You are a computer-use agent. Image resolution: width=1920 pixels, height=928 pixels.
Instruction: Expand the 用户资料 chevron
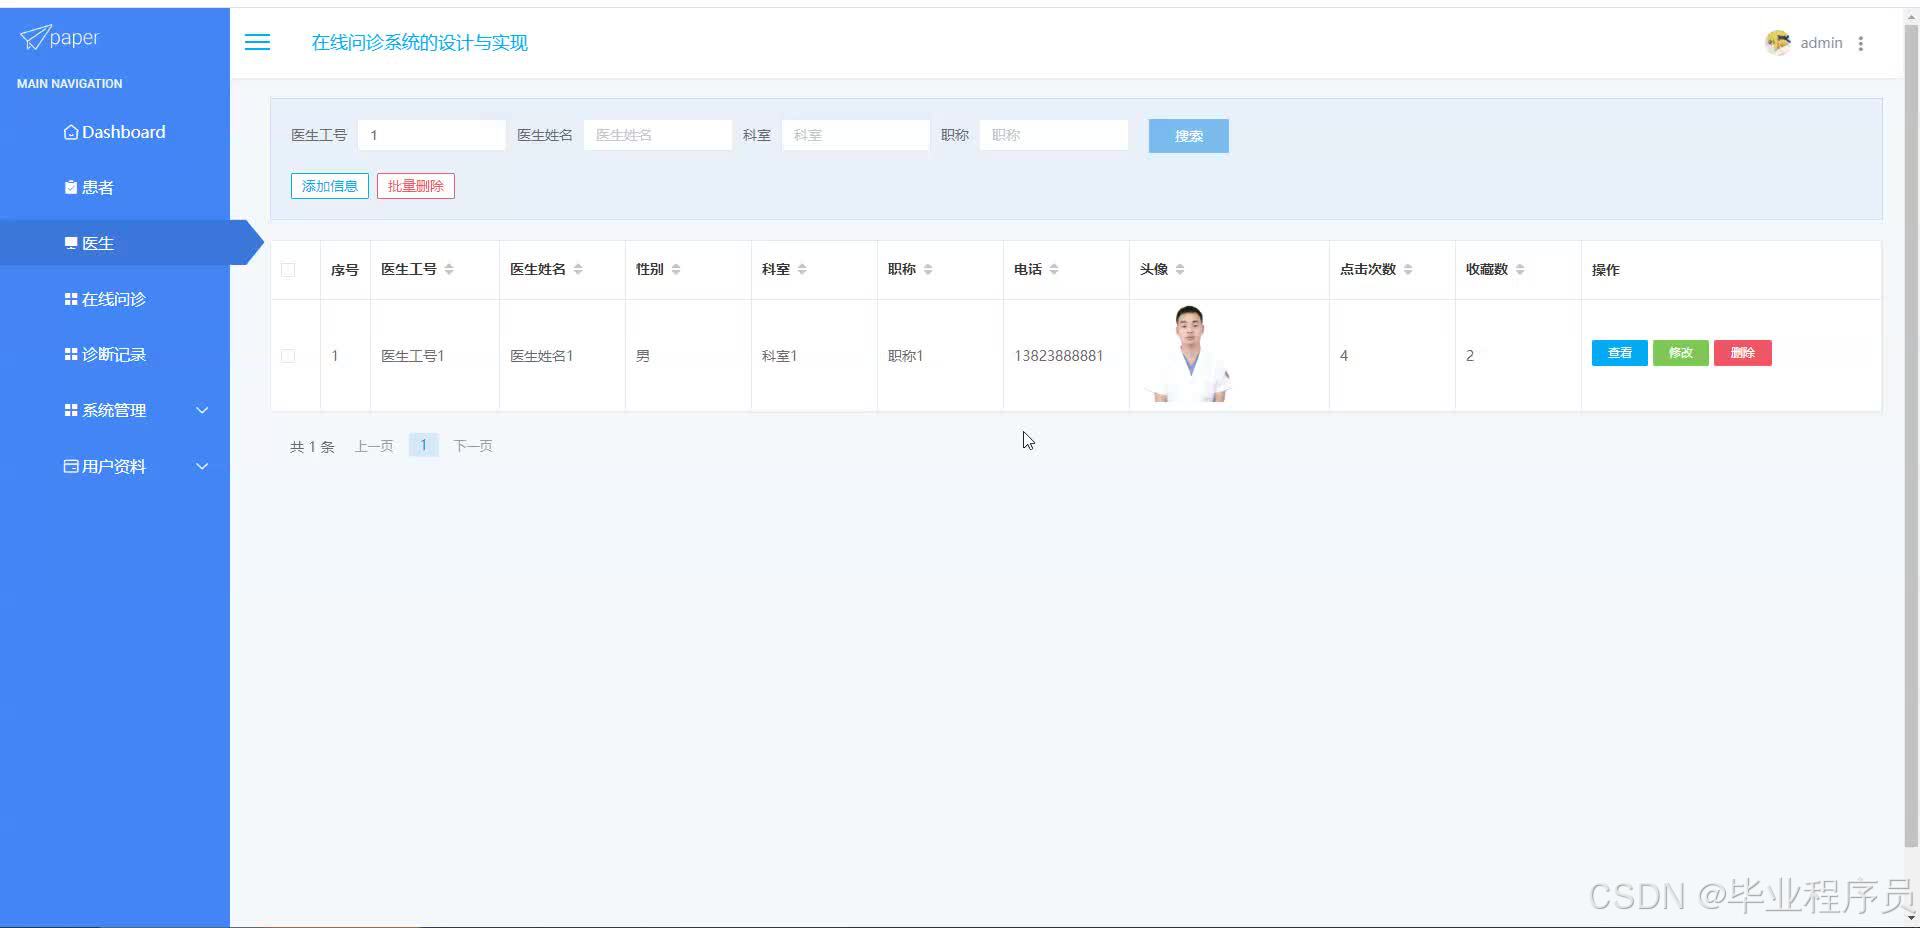(202, 466)
